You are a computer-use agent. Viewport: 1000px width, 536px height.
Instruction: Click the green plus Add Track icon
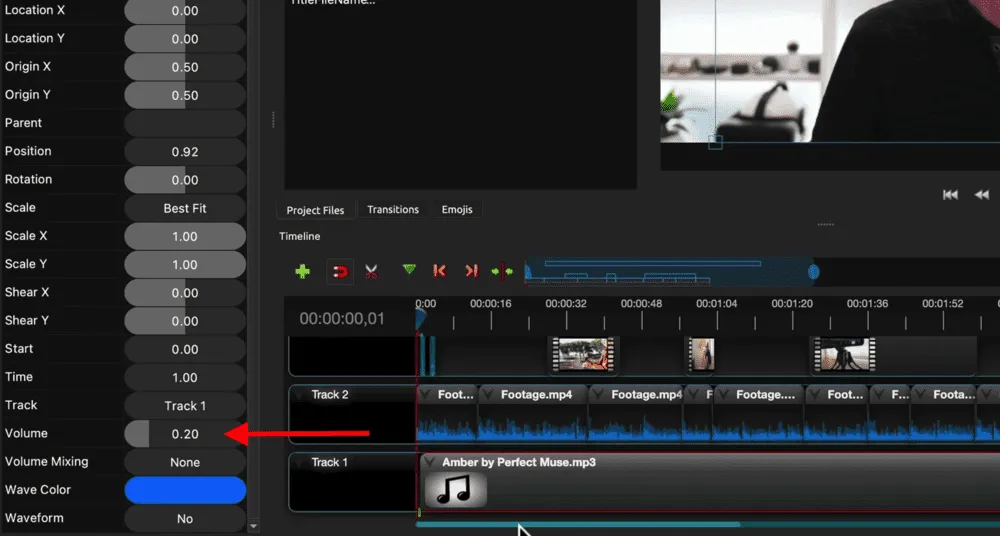[x=303, y=271]
